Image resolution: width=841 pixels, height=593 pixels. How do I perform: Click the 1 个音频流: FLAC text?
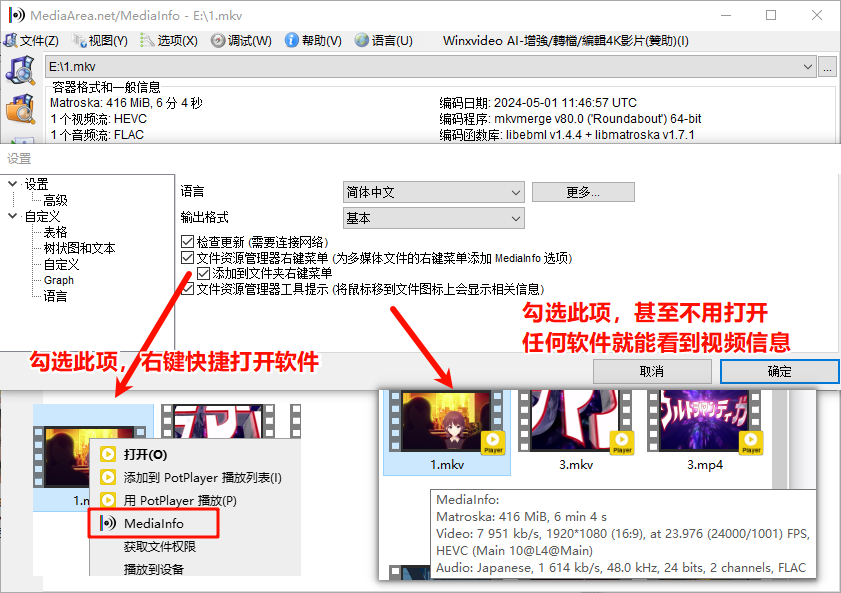coord(97,135)
